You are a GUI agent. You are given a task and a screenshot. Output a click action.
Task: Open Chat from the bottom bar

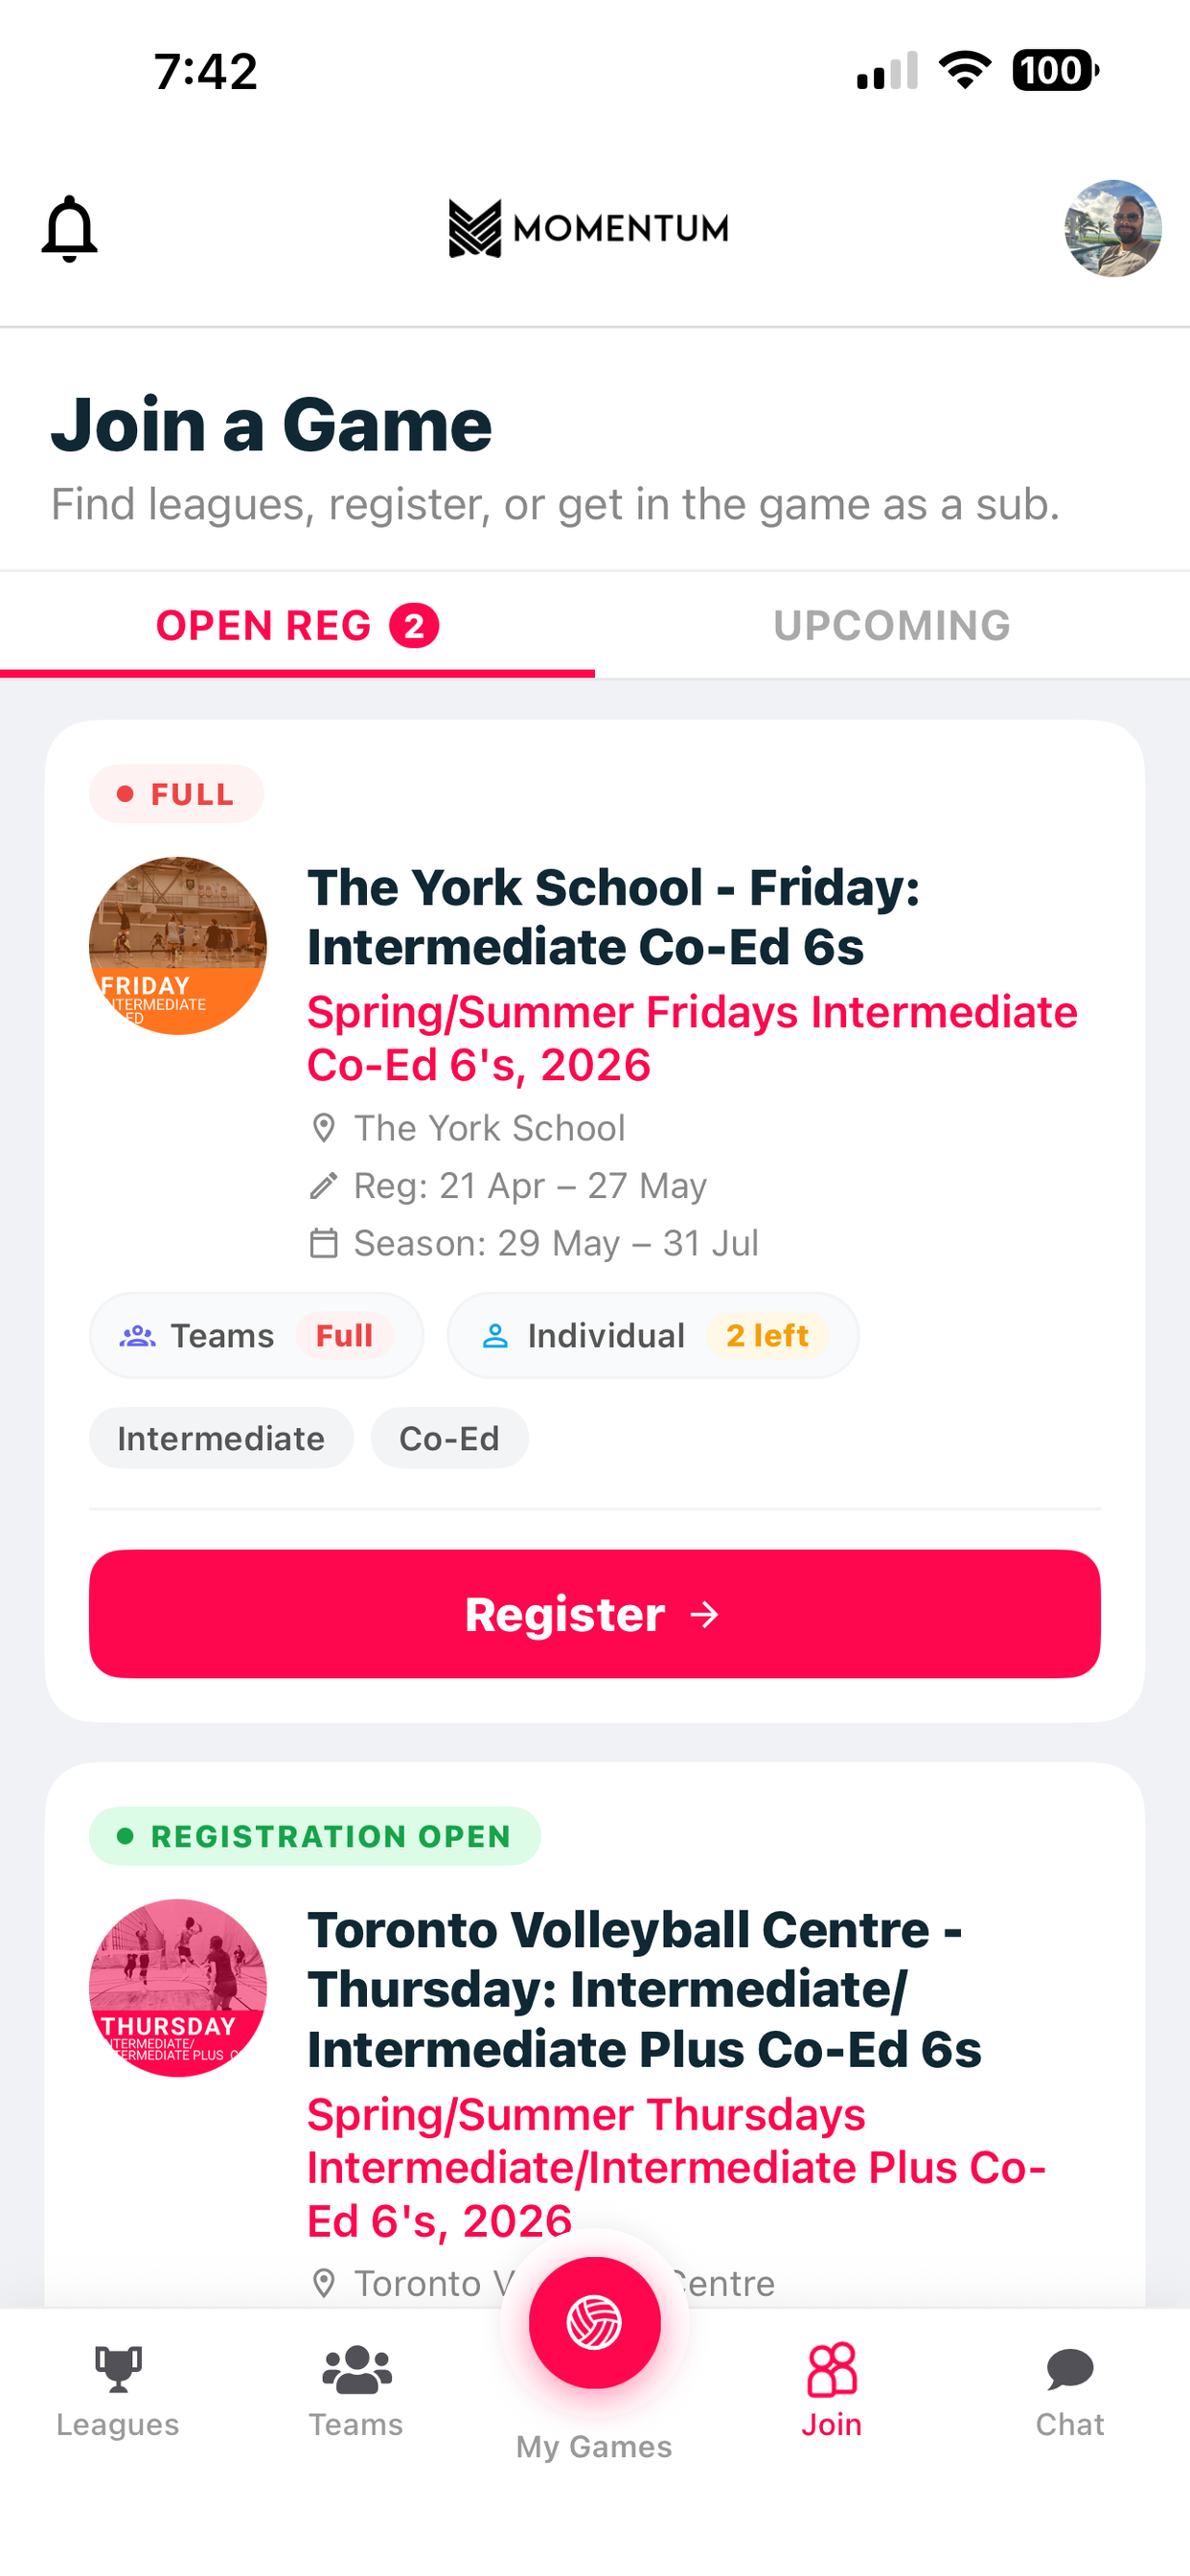[1070, 2390]
